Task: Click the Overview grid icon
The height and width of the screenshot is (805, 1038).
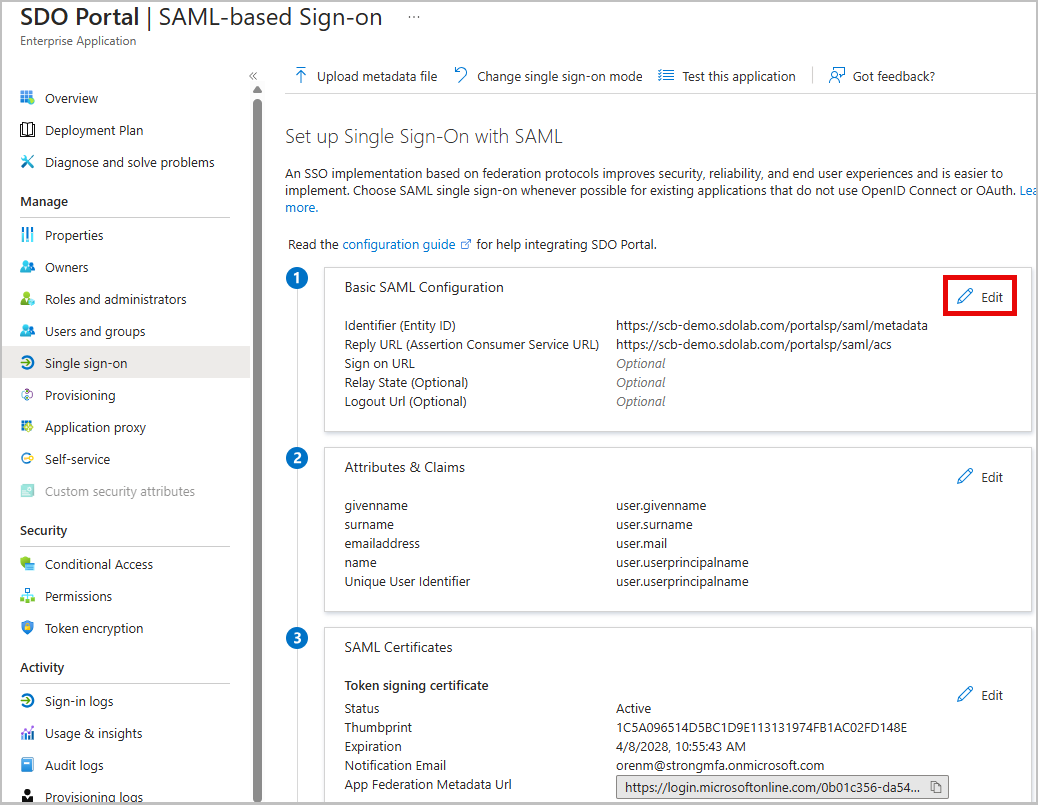Action: [x=27, y=98]
